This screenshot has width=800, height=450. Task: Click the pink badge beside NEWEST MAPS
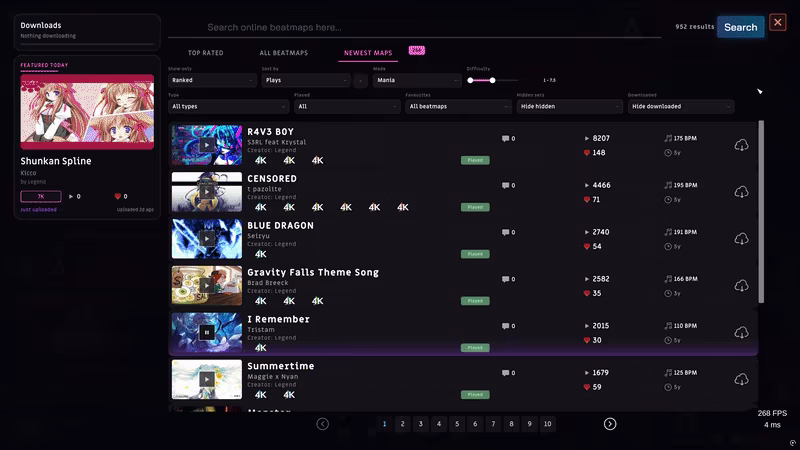pos(417,51)
